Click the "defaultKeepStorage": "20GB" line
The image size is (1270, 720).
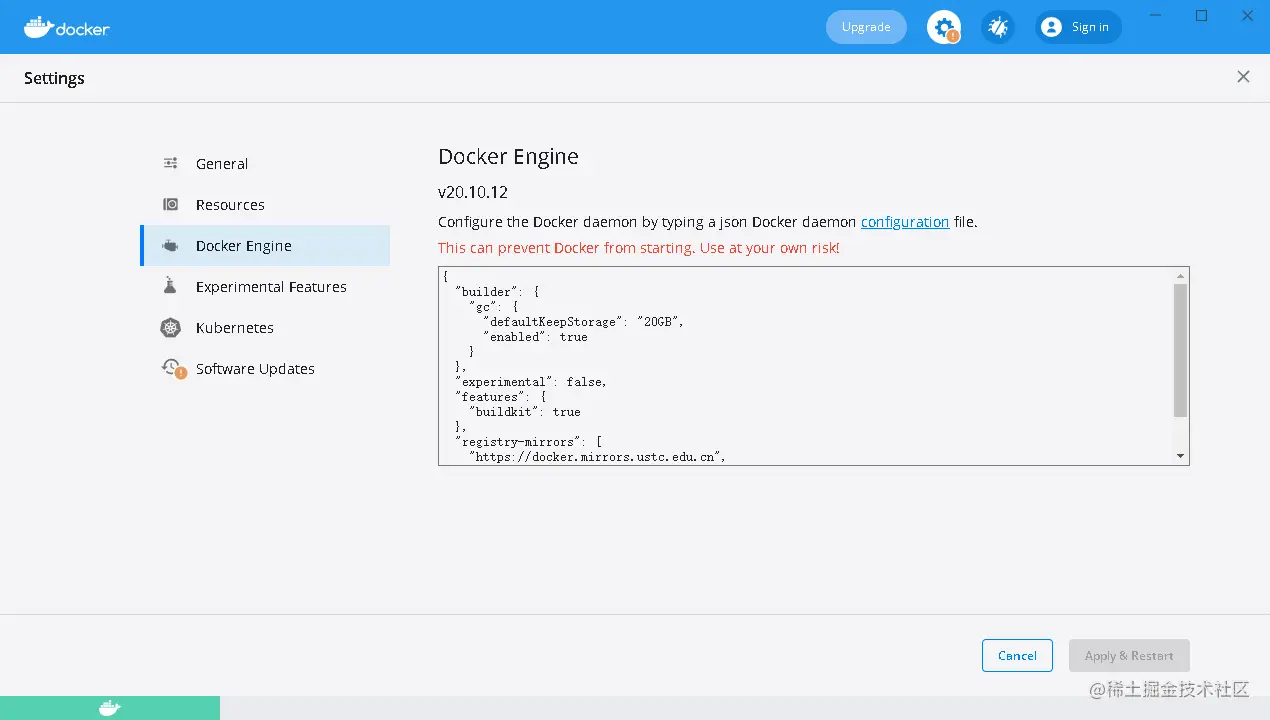(x=582, y=322)
